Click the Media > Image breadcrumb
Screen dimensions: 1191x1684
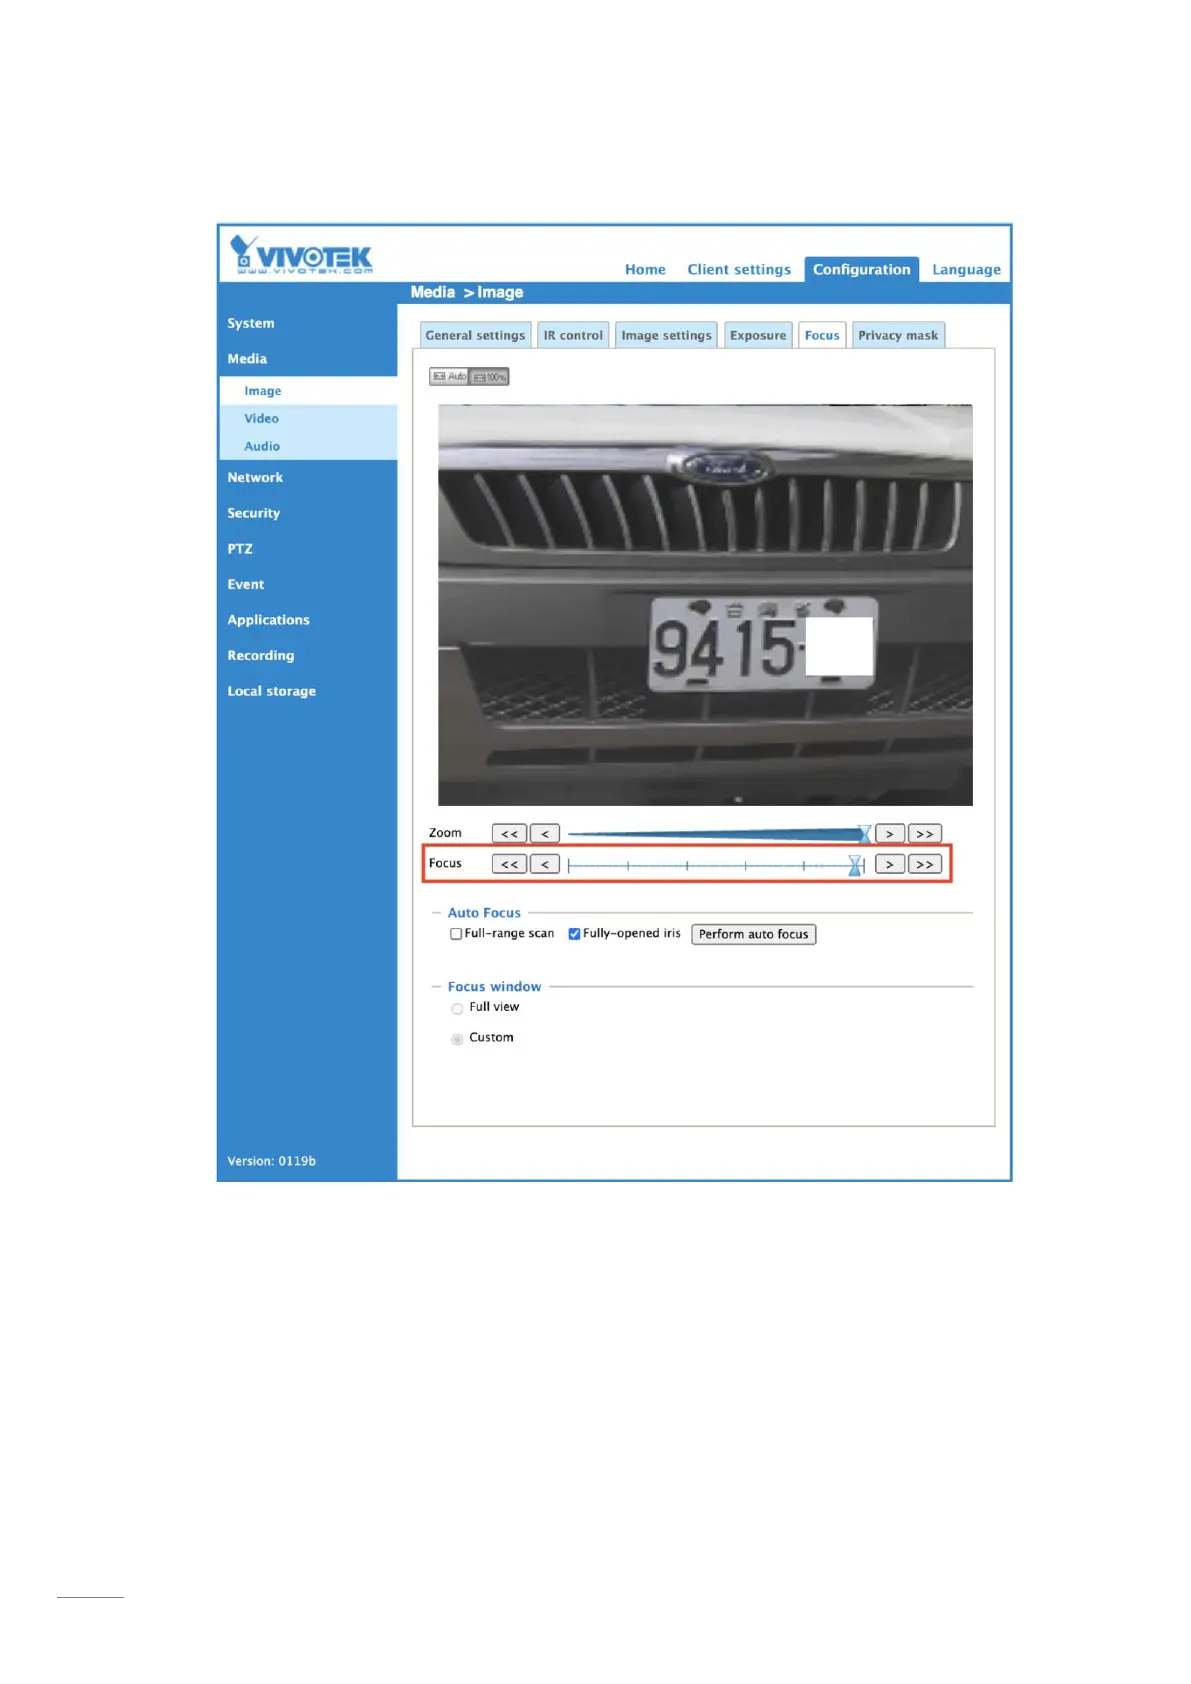(x=466, y=292)
